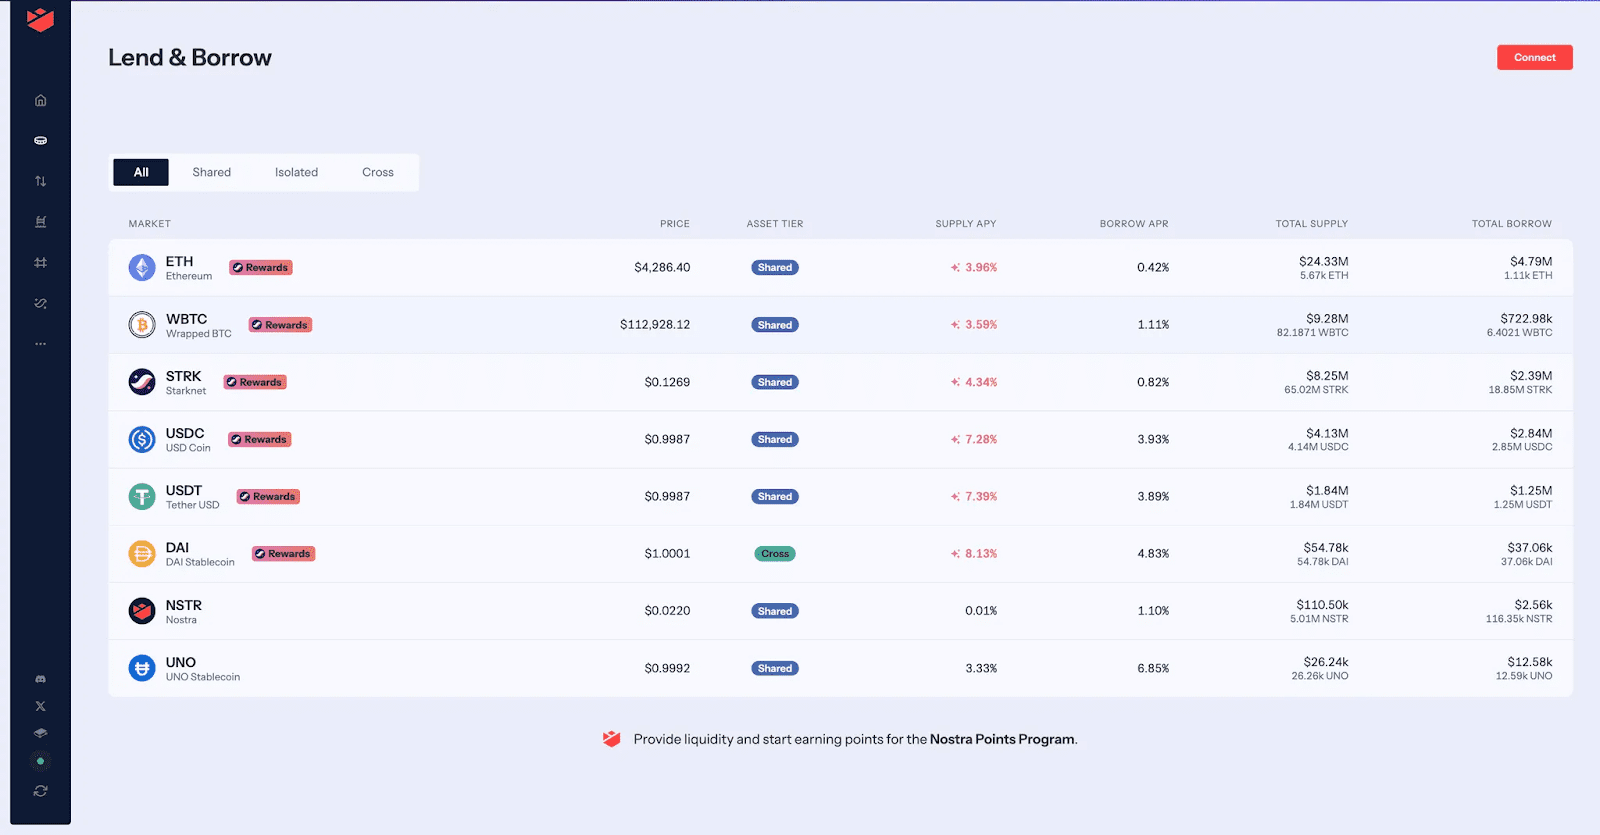This screenshot has height=835, width=1600.
Task: Select the All markets tab
Action: (141, 172)
